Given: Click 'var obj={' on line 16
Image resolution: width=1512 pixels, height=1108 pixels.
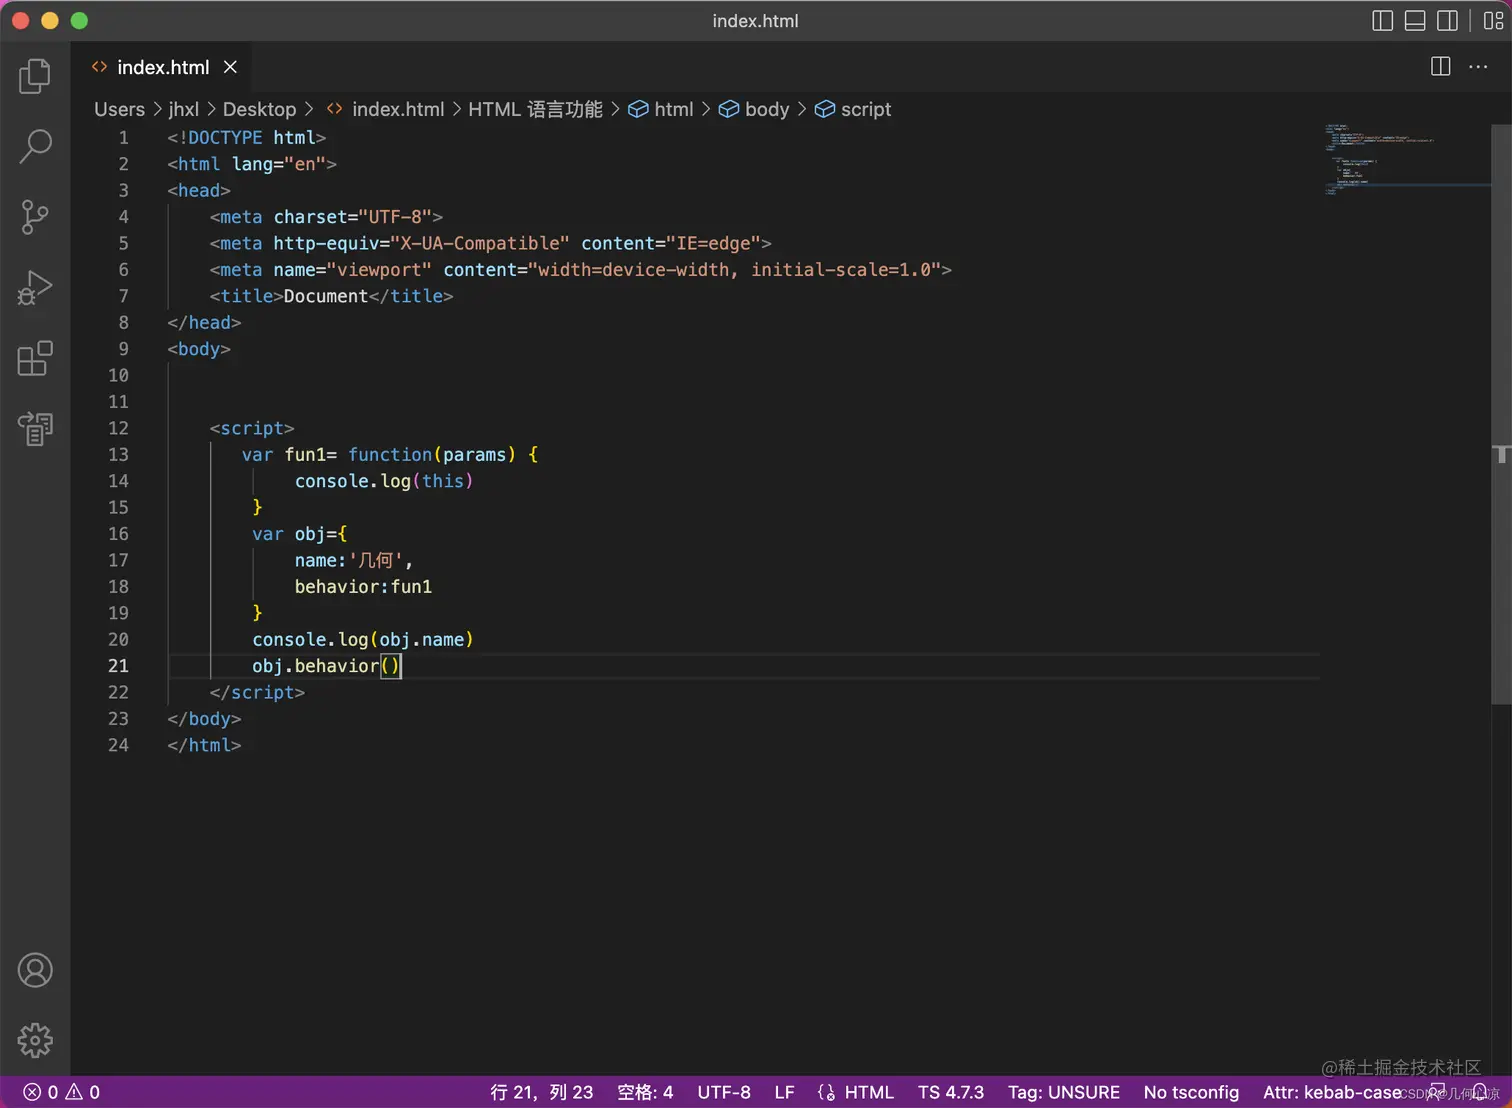Looking at the screenshot, I should (300, 534).
